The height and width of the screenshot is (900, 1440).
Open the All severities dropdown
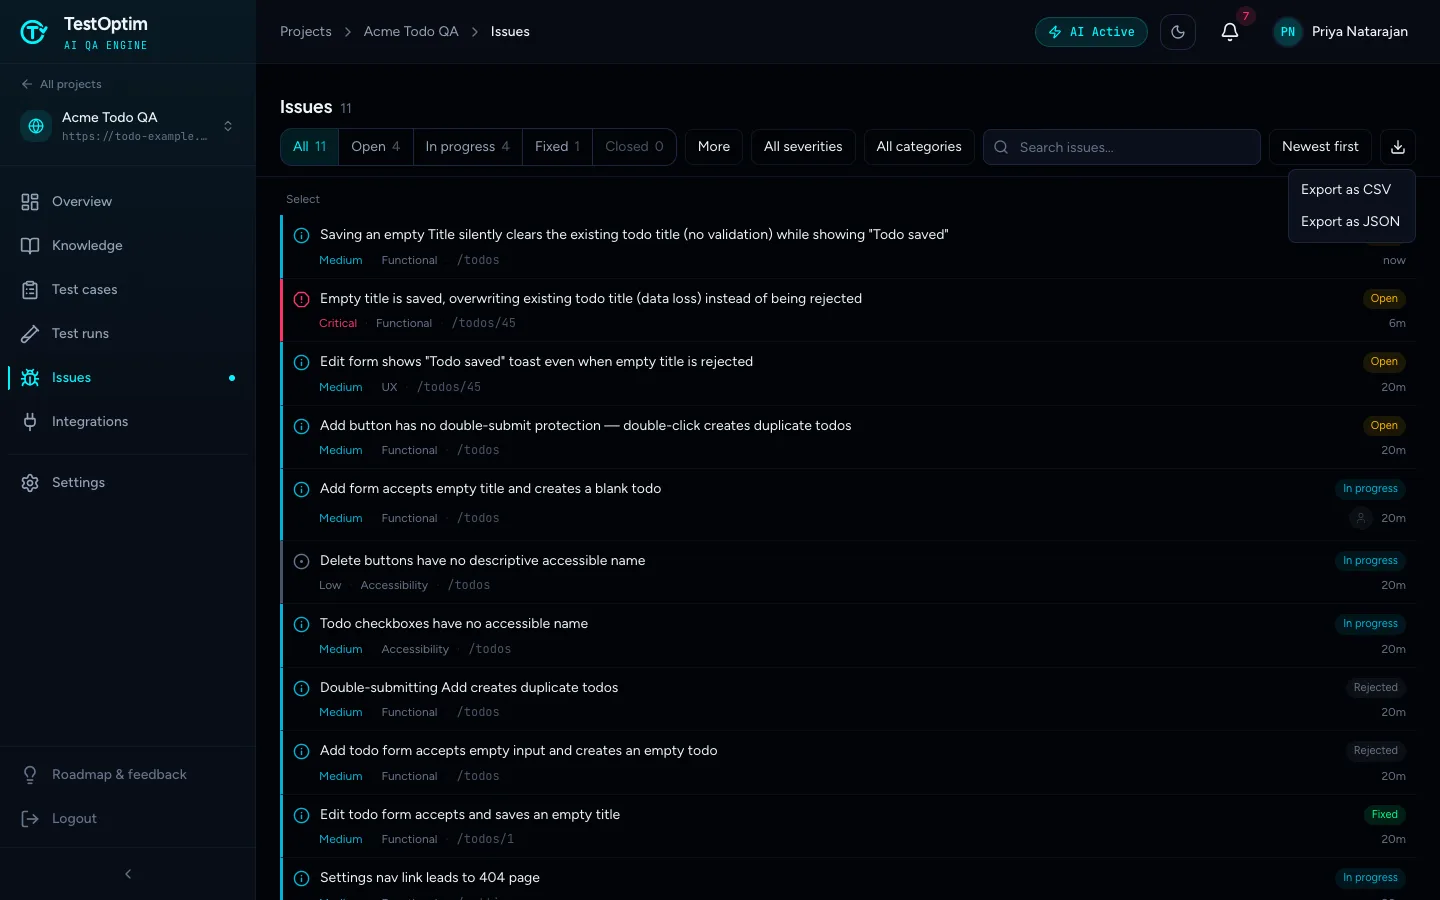coord(803,147)
